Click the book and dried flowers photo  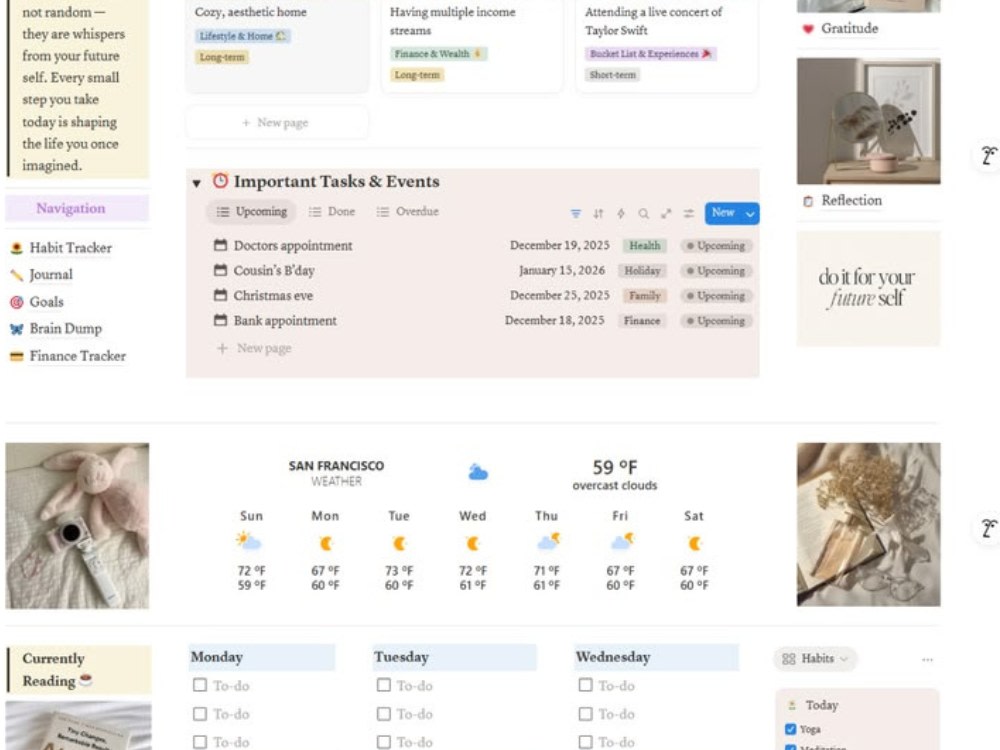tap(868, 524)
